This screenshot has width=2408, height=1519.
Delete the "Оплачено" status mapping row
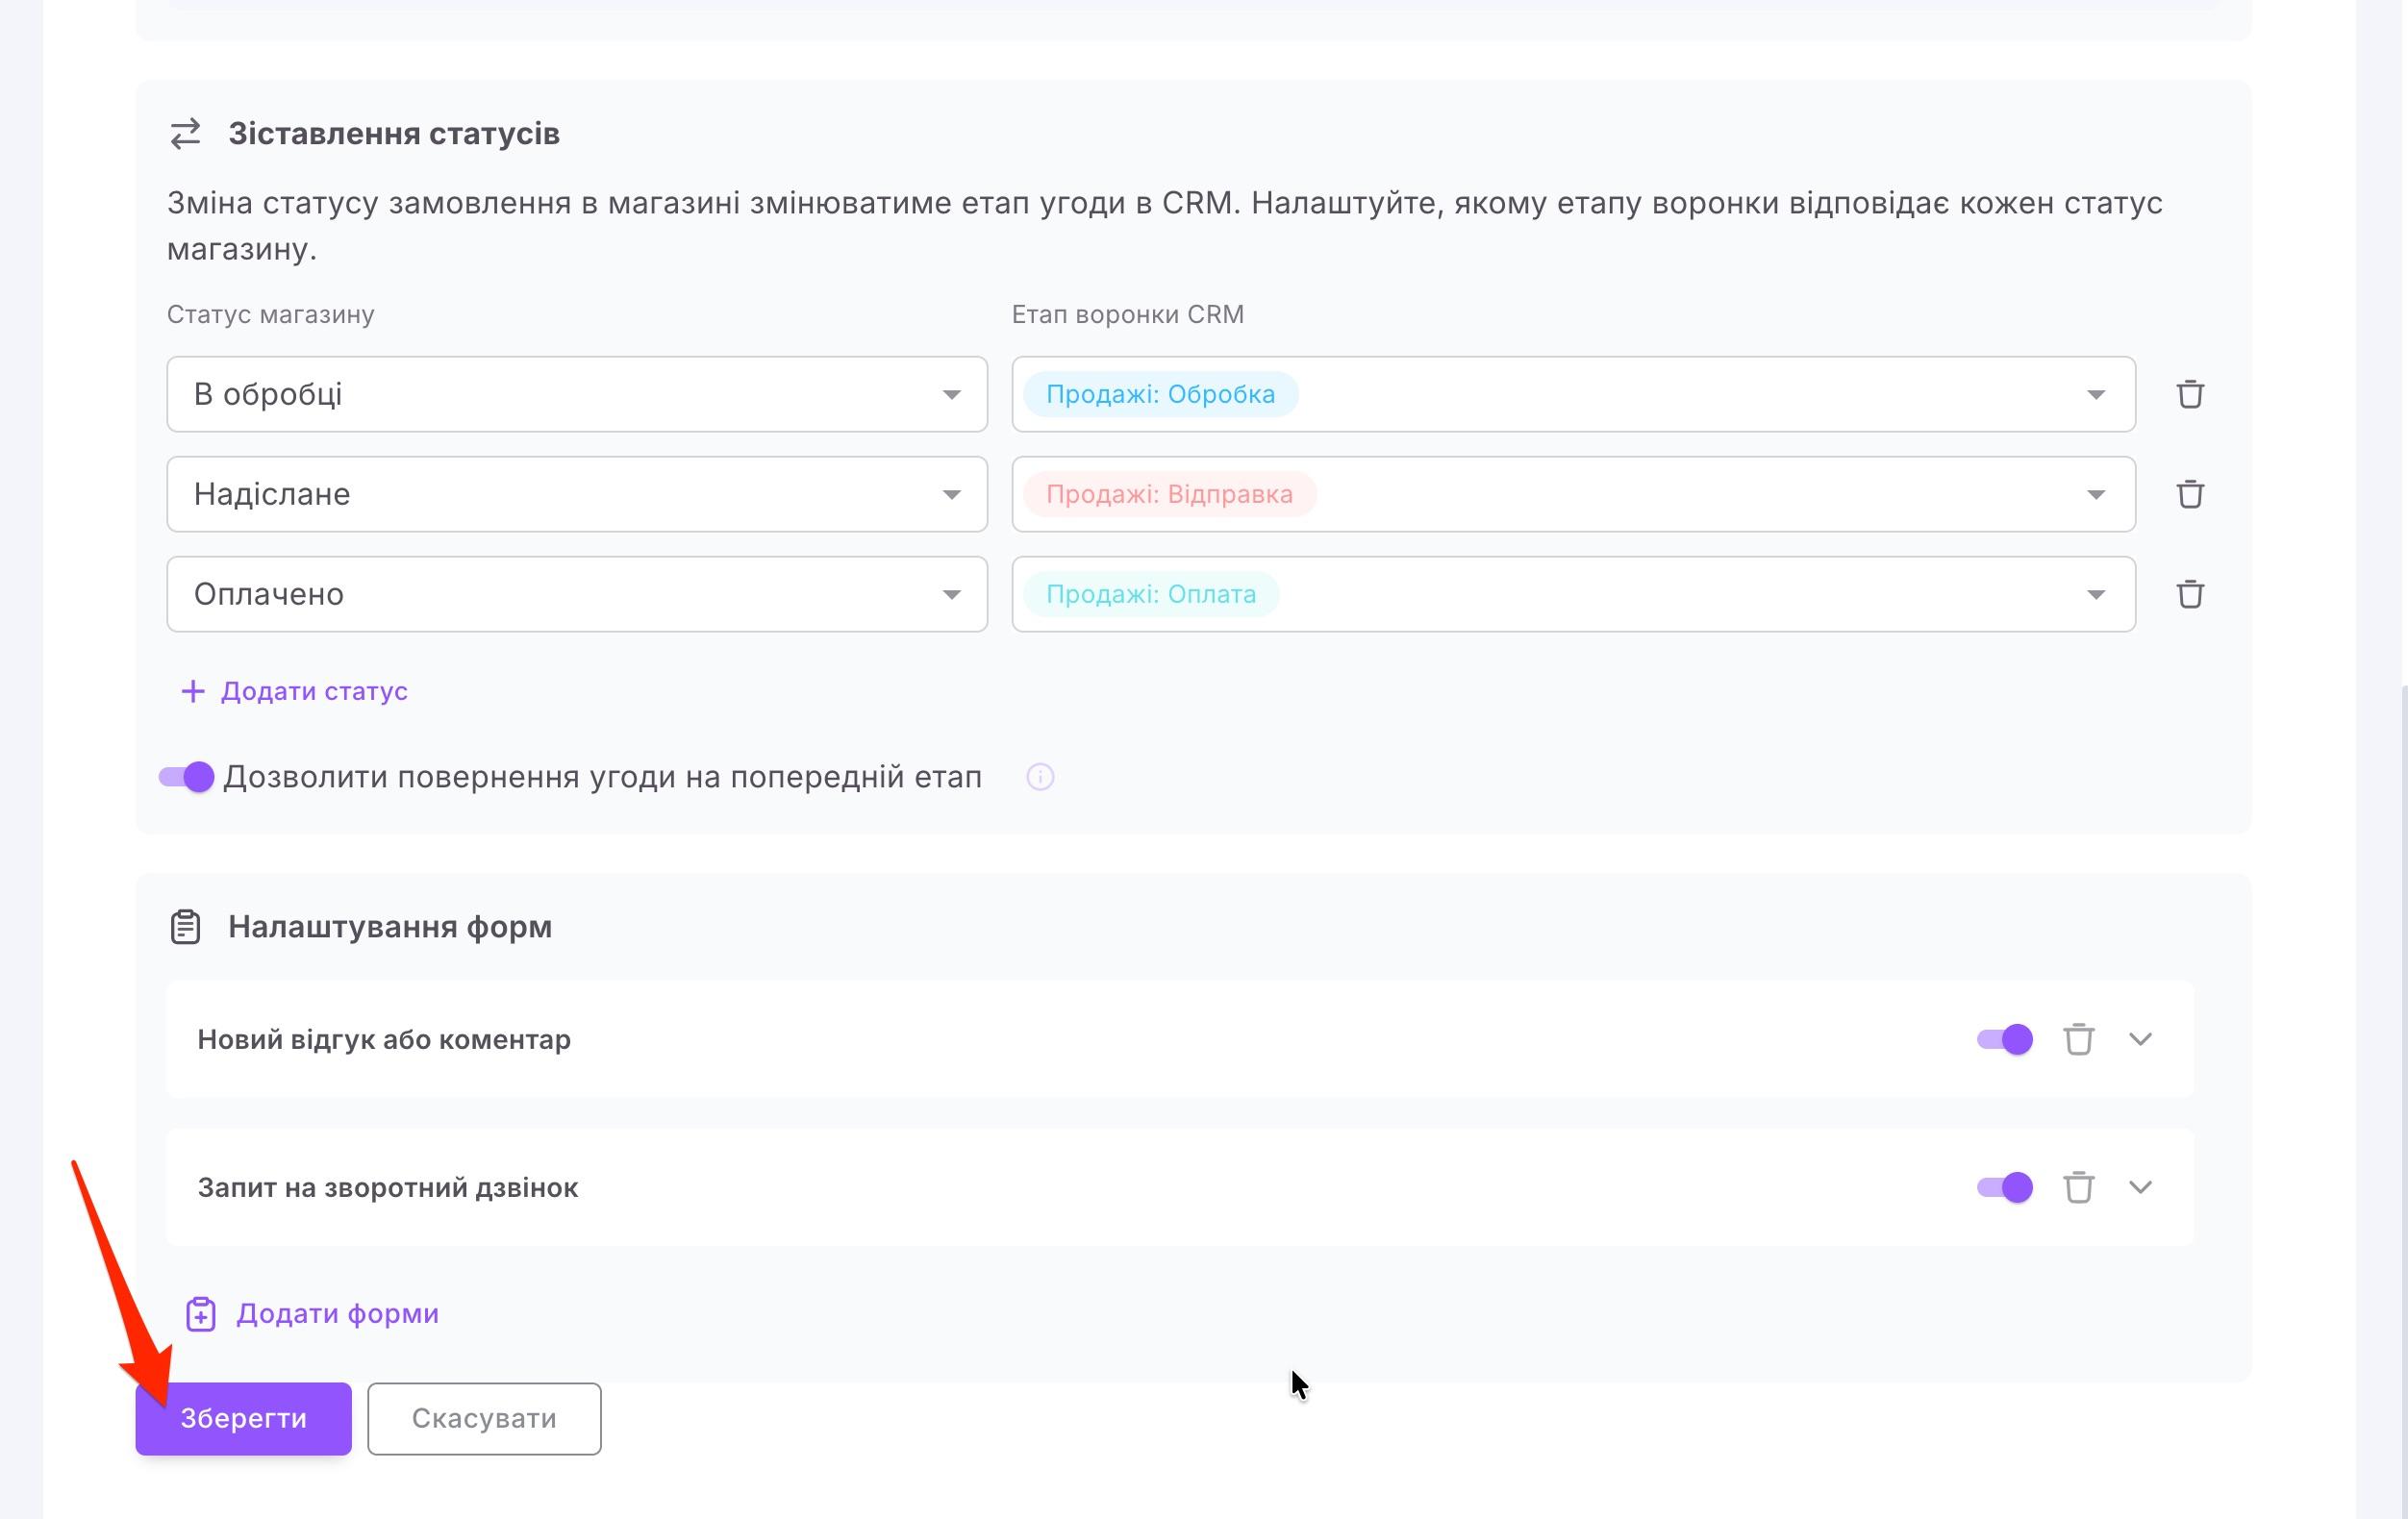(x=2190, y=594)
